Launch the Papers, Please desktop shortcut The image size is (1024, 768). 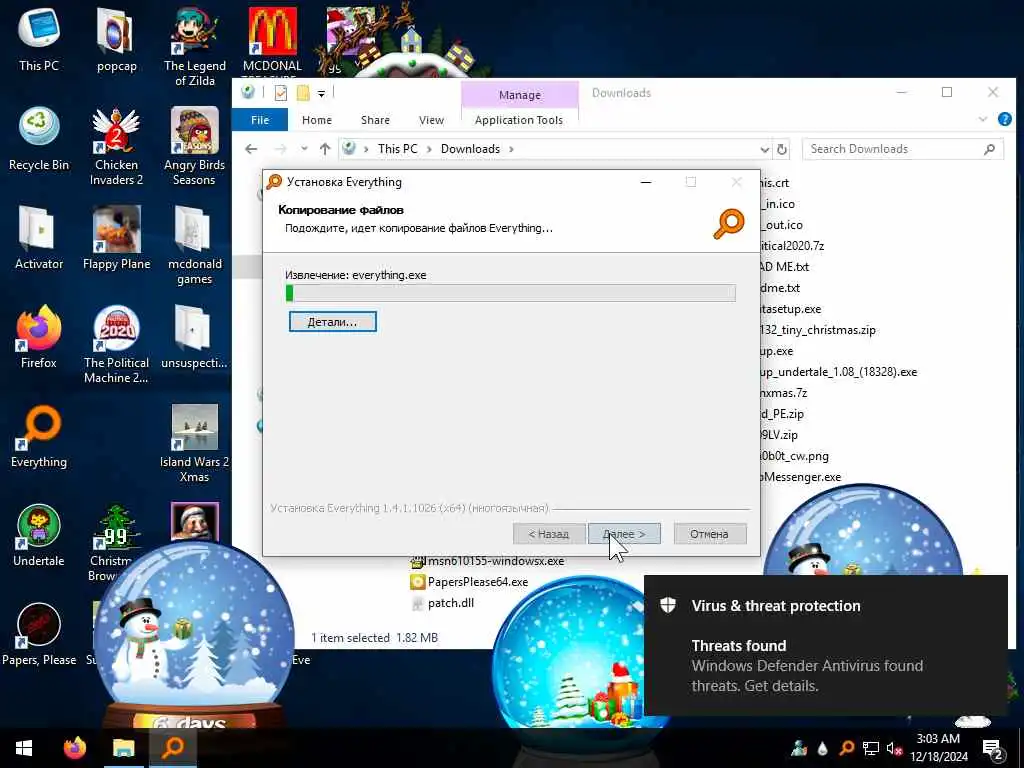coord(39,634)
